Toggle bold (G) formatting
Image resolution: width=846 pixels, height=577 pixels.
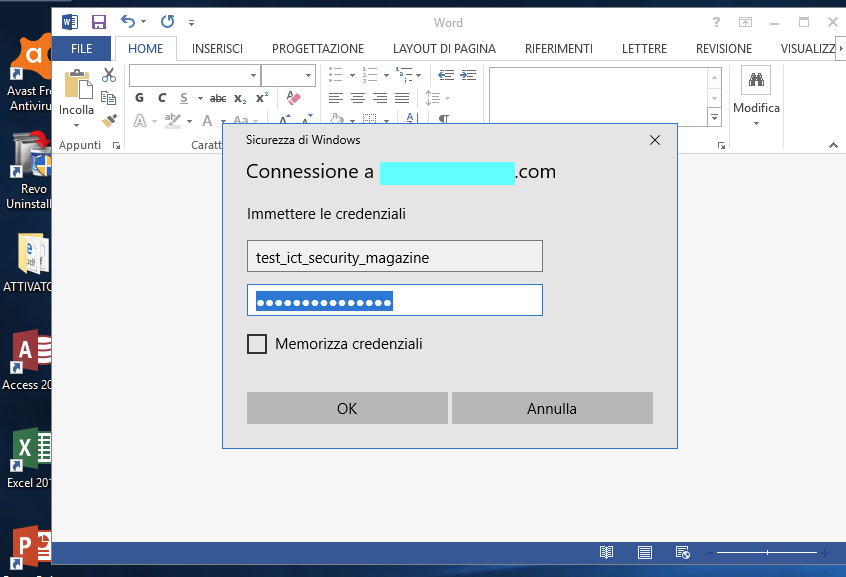point(140,98)
